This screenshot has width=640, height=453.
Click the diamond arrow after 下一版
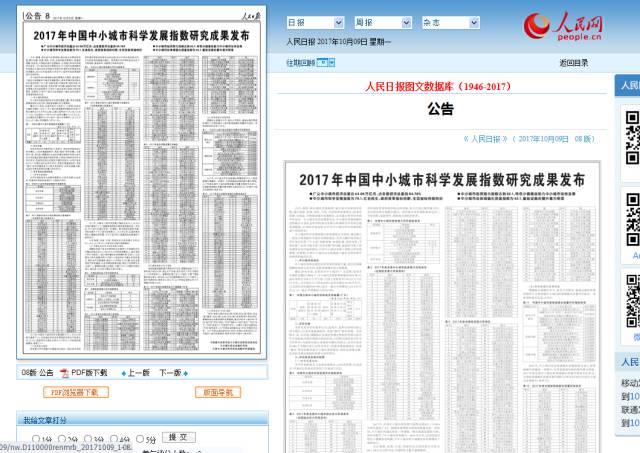tap(186, 373)
